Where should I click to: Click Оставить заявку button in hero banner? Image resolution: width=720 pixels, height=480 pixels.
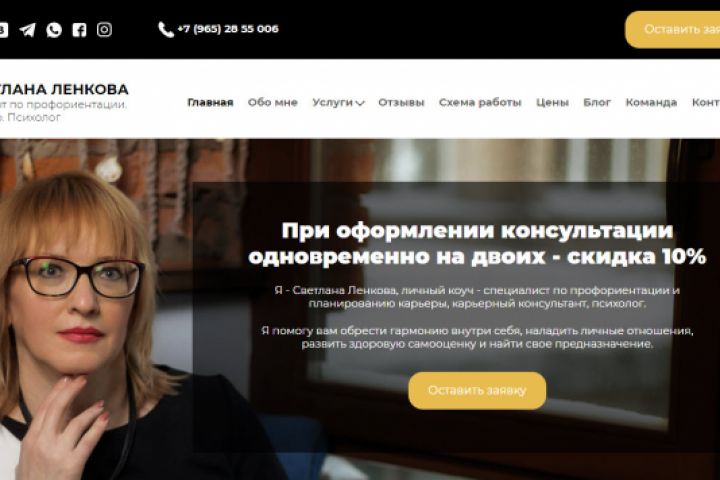coord(477,390)
